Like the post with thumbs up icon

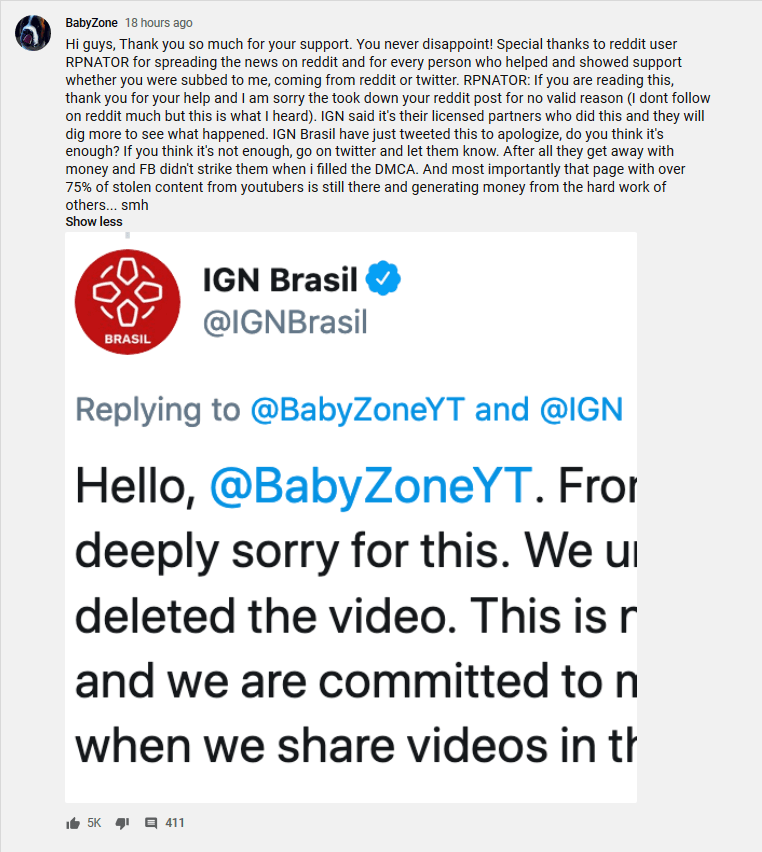(x=73, y=823)
